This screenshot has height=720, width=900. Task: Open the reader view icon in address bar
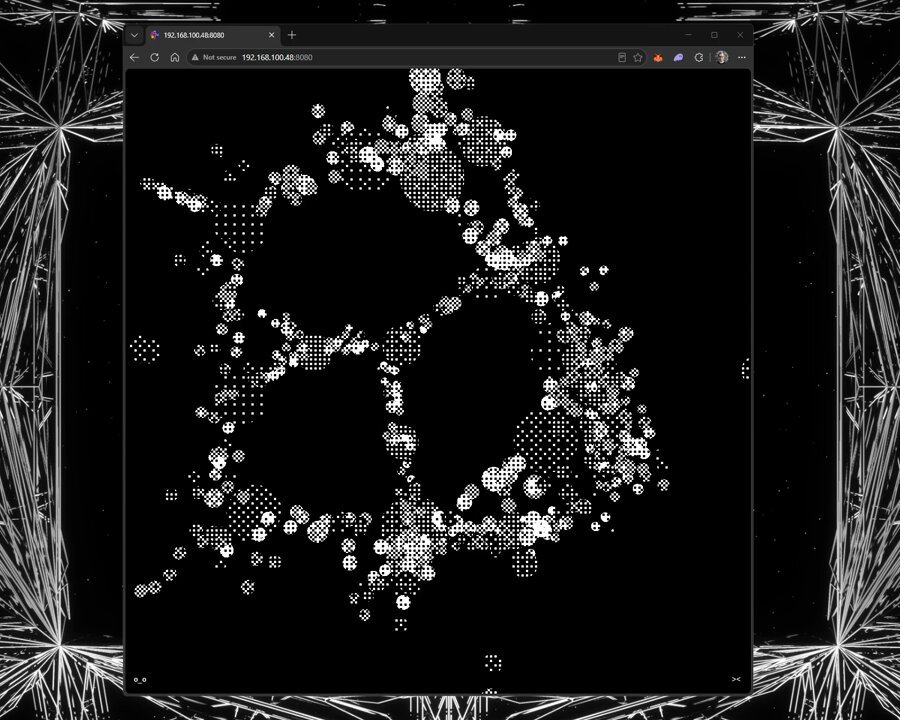[x=622, y=57]
